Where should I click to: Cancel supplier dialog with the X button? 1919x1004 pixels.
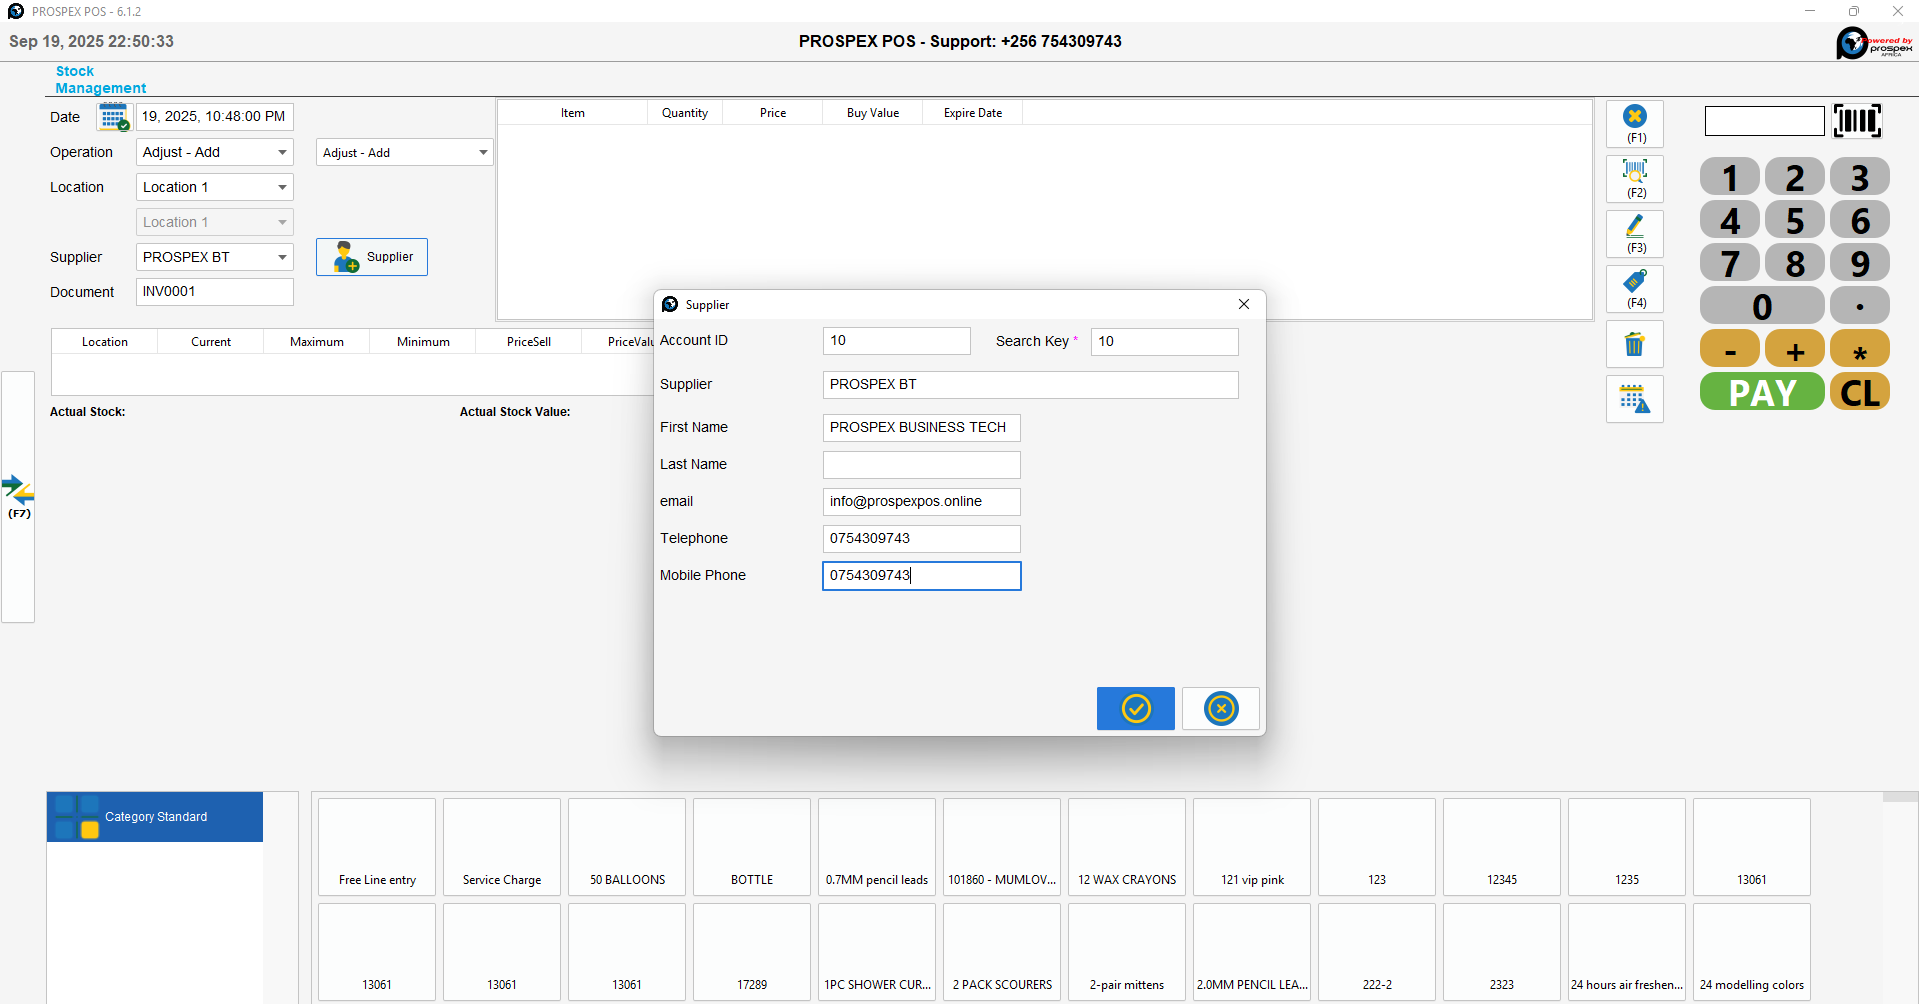(1221, 709)
